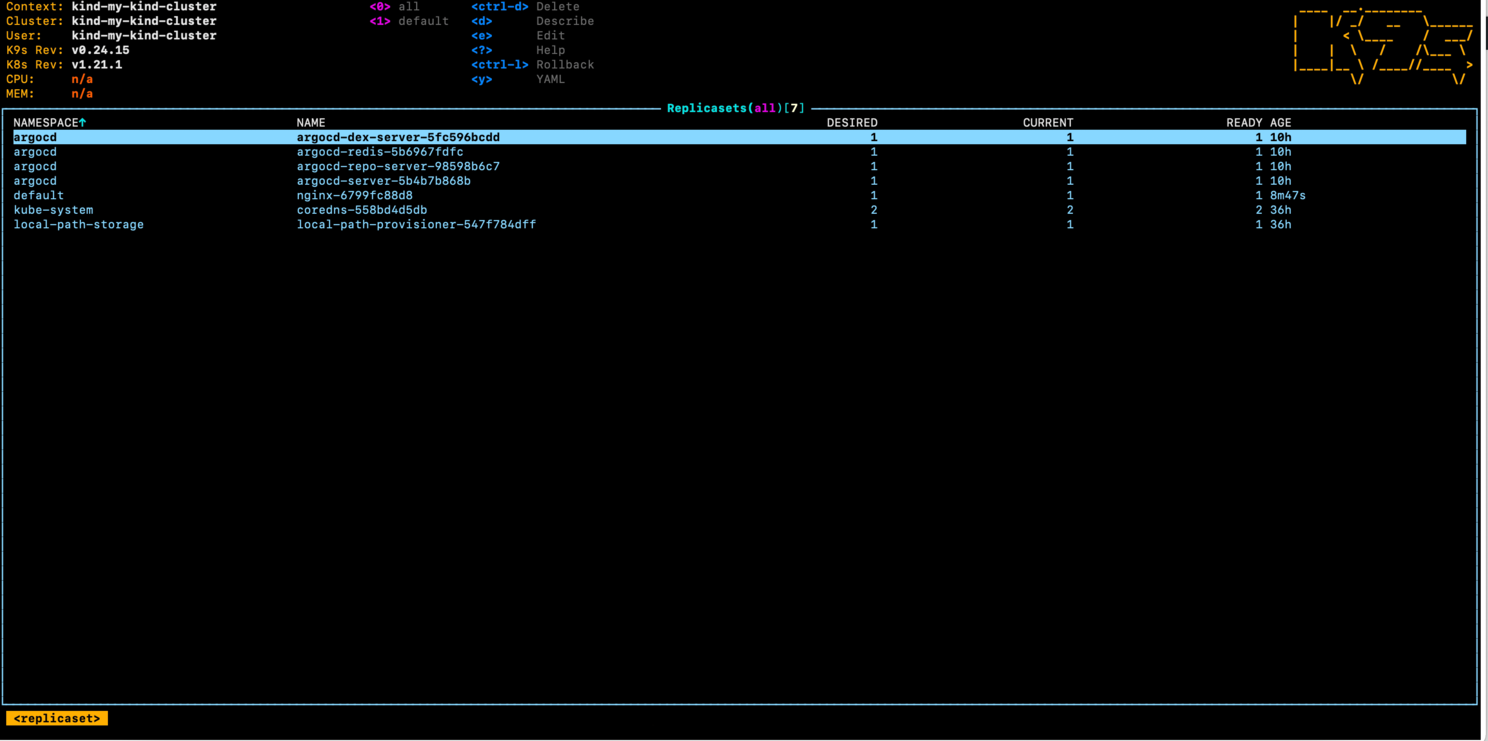1488x741 pixels.
Task: Click the Cluster value kind-my-kind-cluster
Action: point(144,21)
